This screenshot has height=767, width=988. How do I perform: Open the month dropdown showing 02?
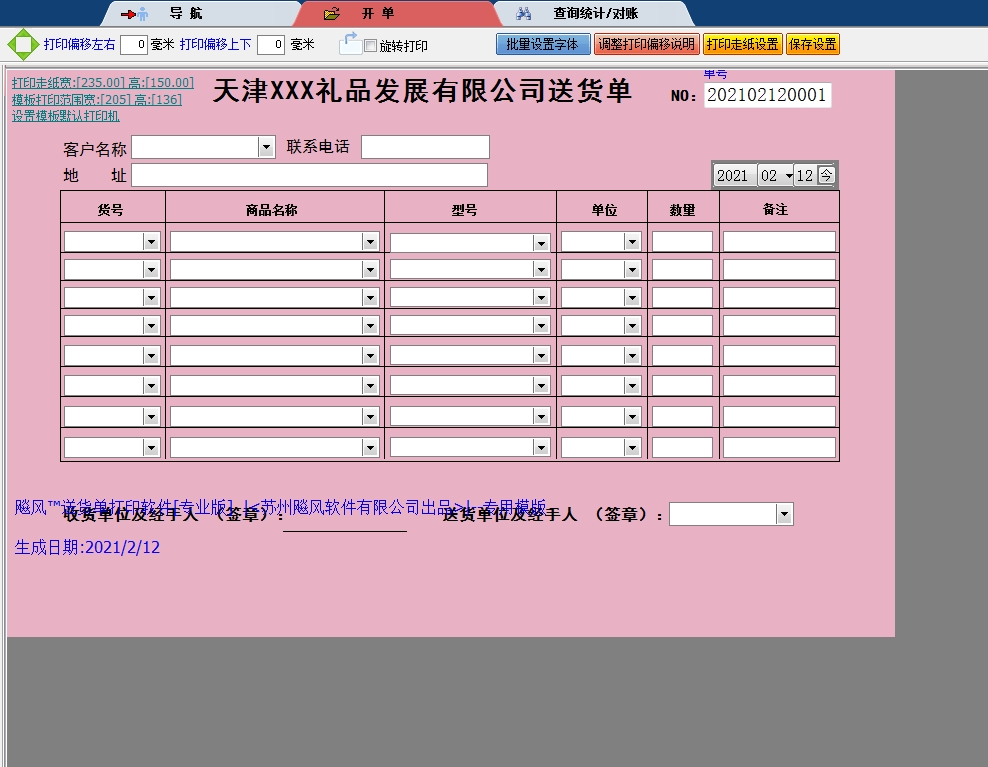789,176
